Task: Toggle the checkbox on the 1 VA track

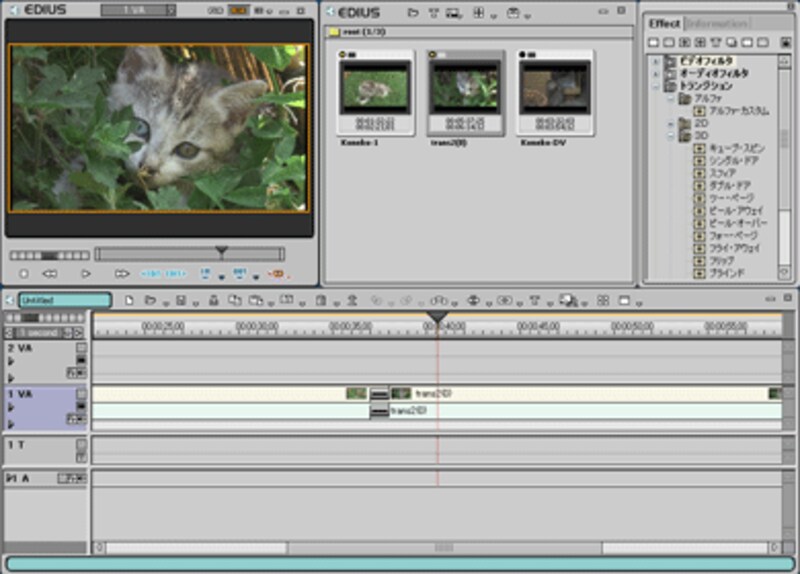Action: pyautogui.click(x=81, y=394)
